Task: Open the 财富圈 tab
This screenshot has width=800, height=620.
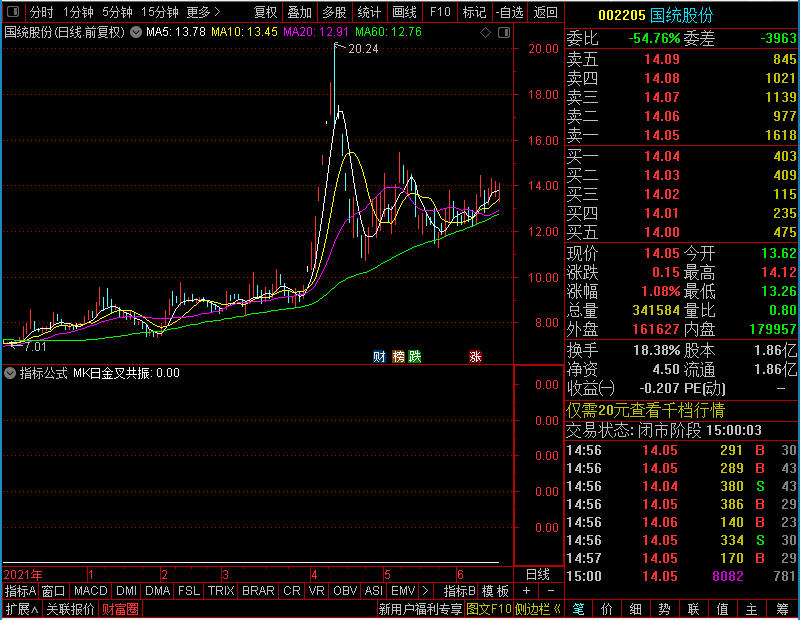Action: pos(120,609)
